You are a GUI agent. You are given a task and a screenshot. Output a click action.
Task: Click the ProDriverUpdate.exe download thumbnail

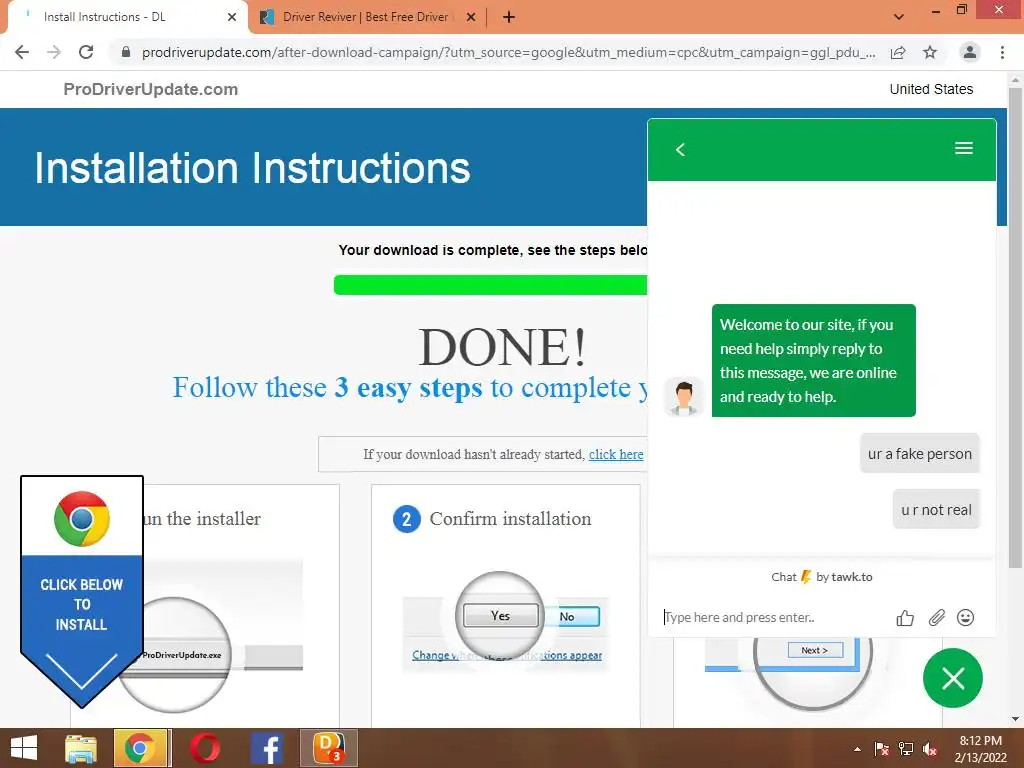[x=176, y=655]
